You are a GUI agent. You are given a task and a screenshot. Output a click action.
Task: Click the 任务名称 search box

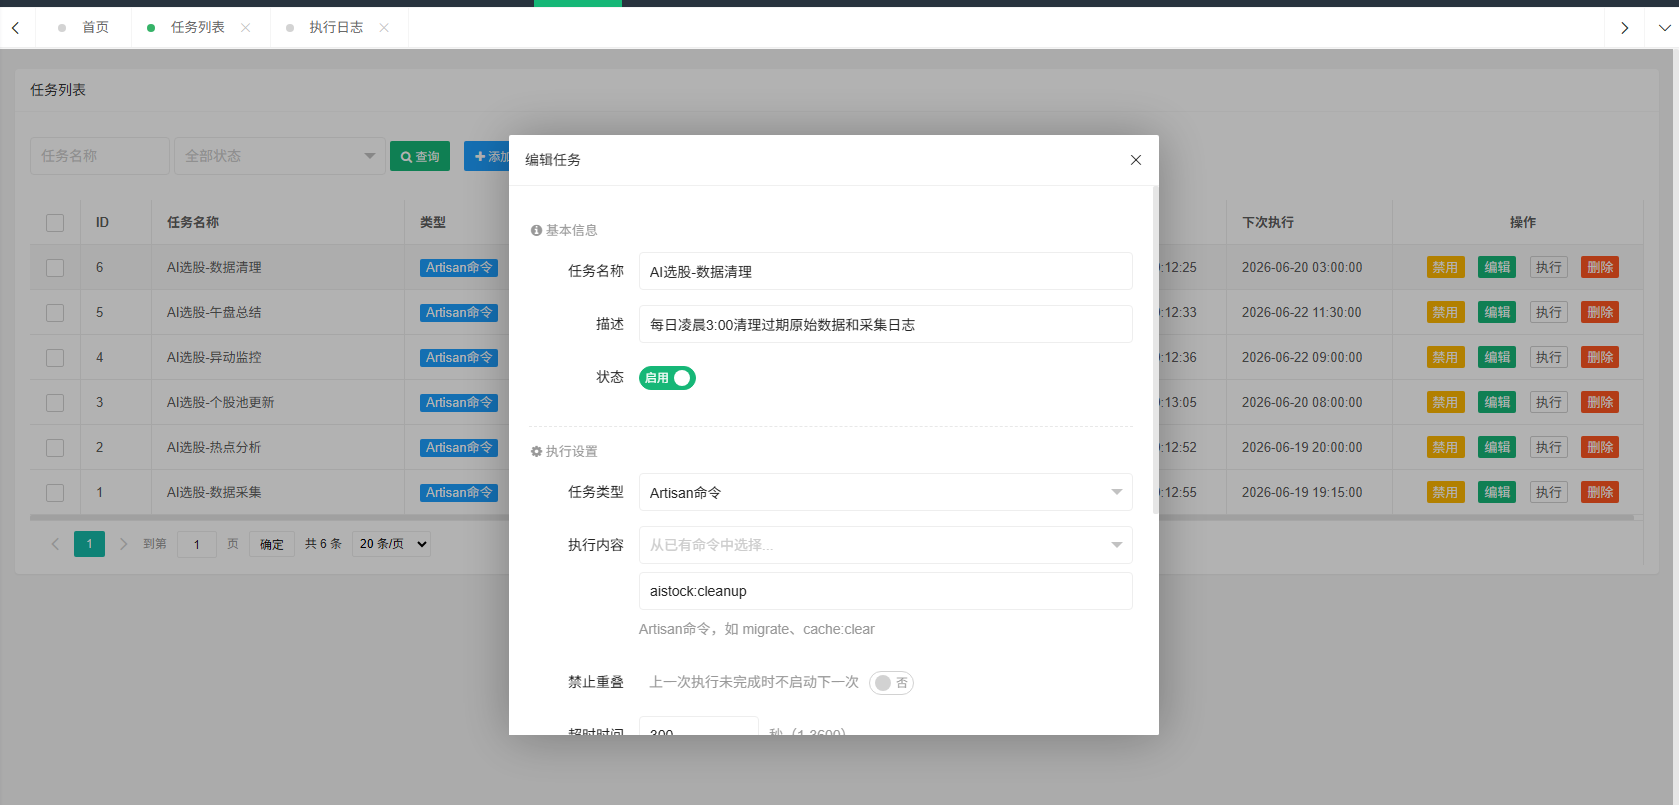pyautogui.click(x=100, y=156)
